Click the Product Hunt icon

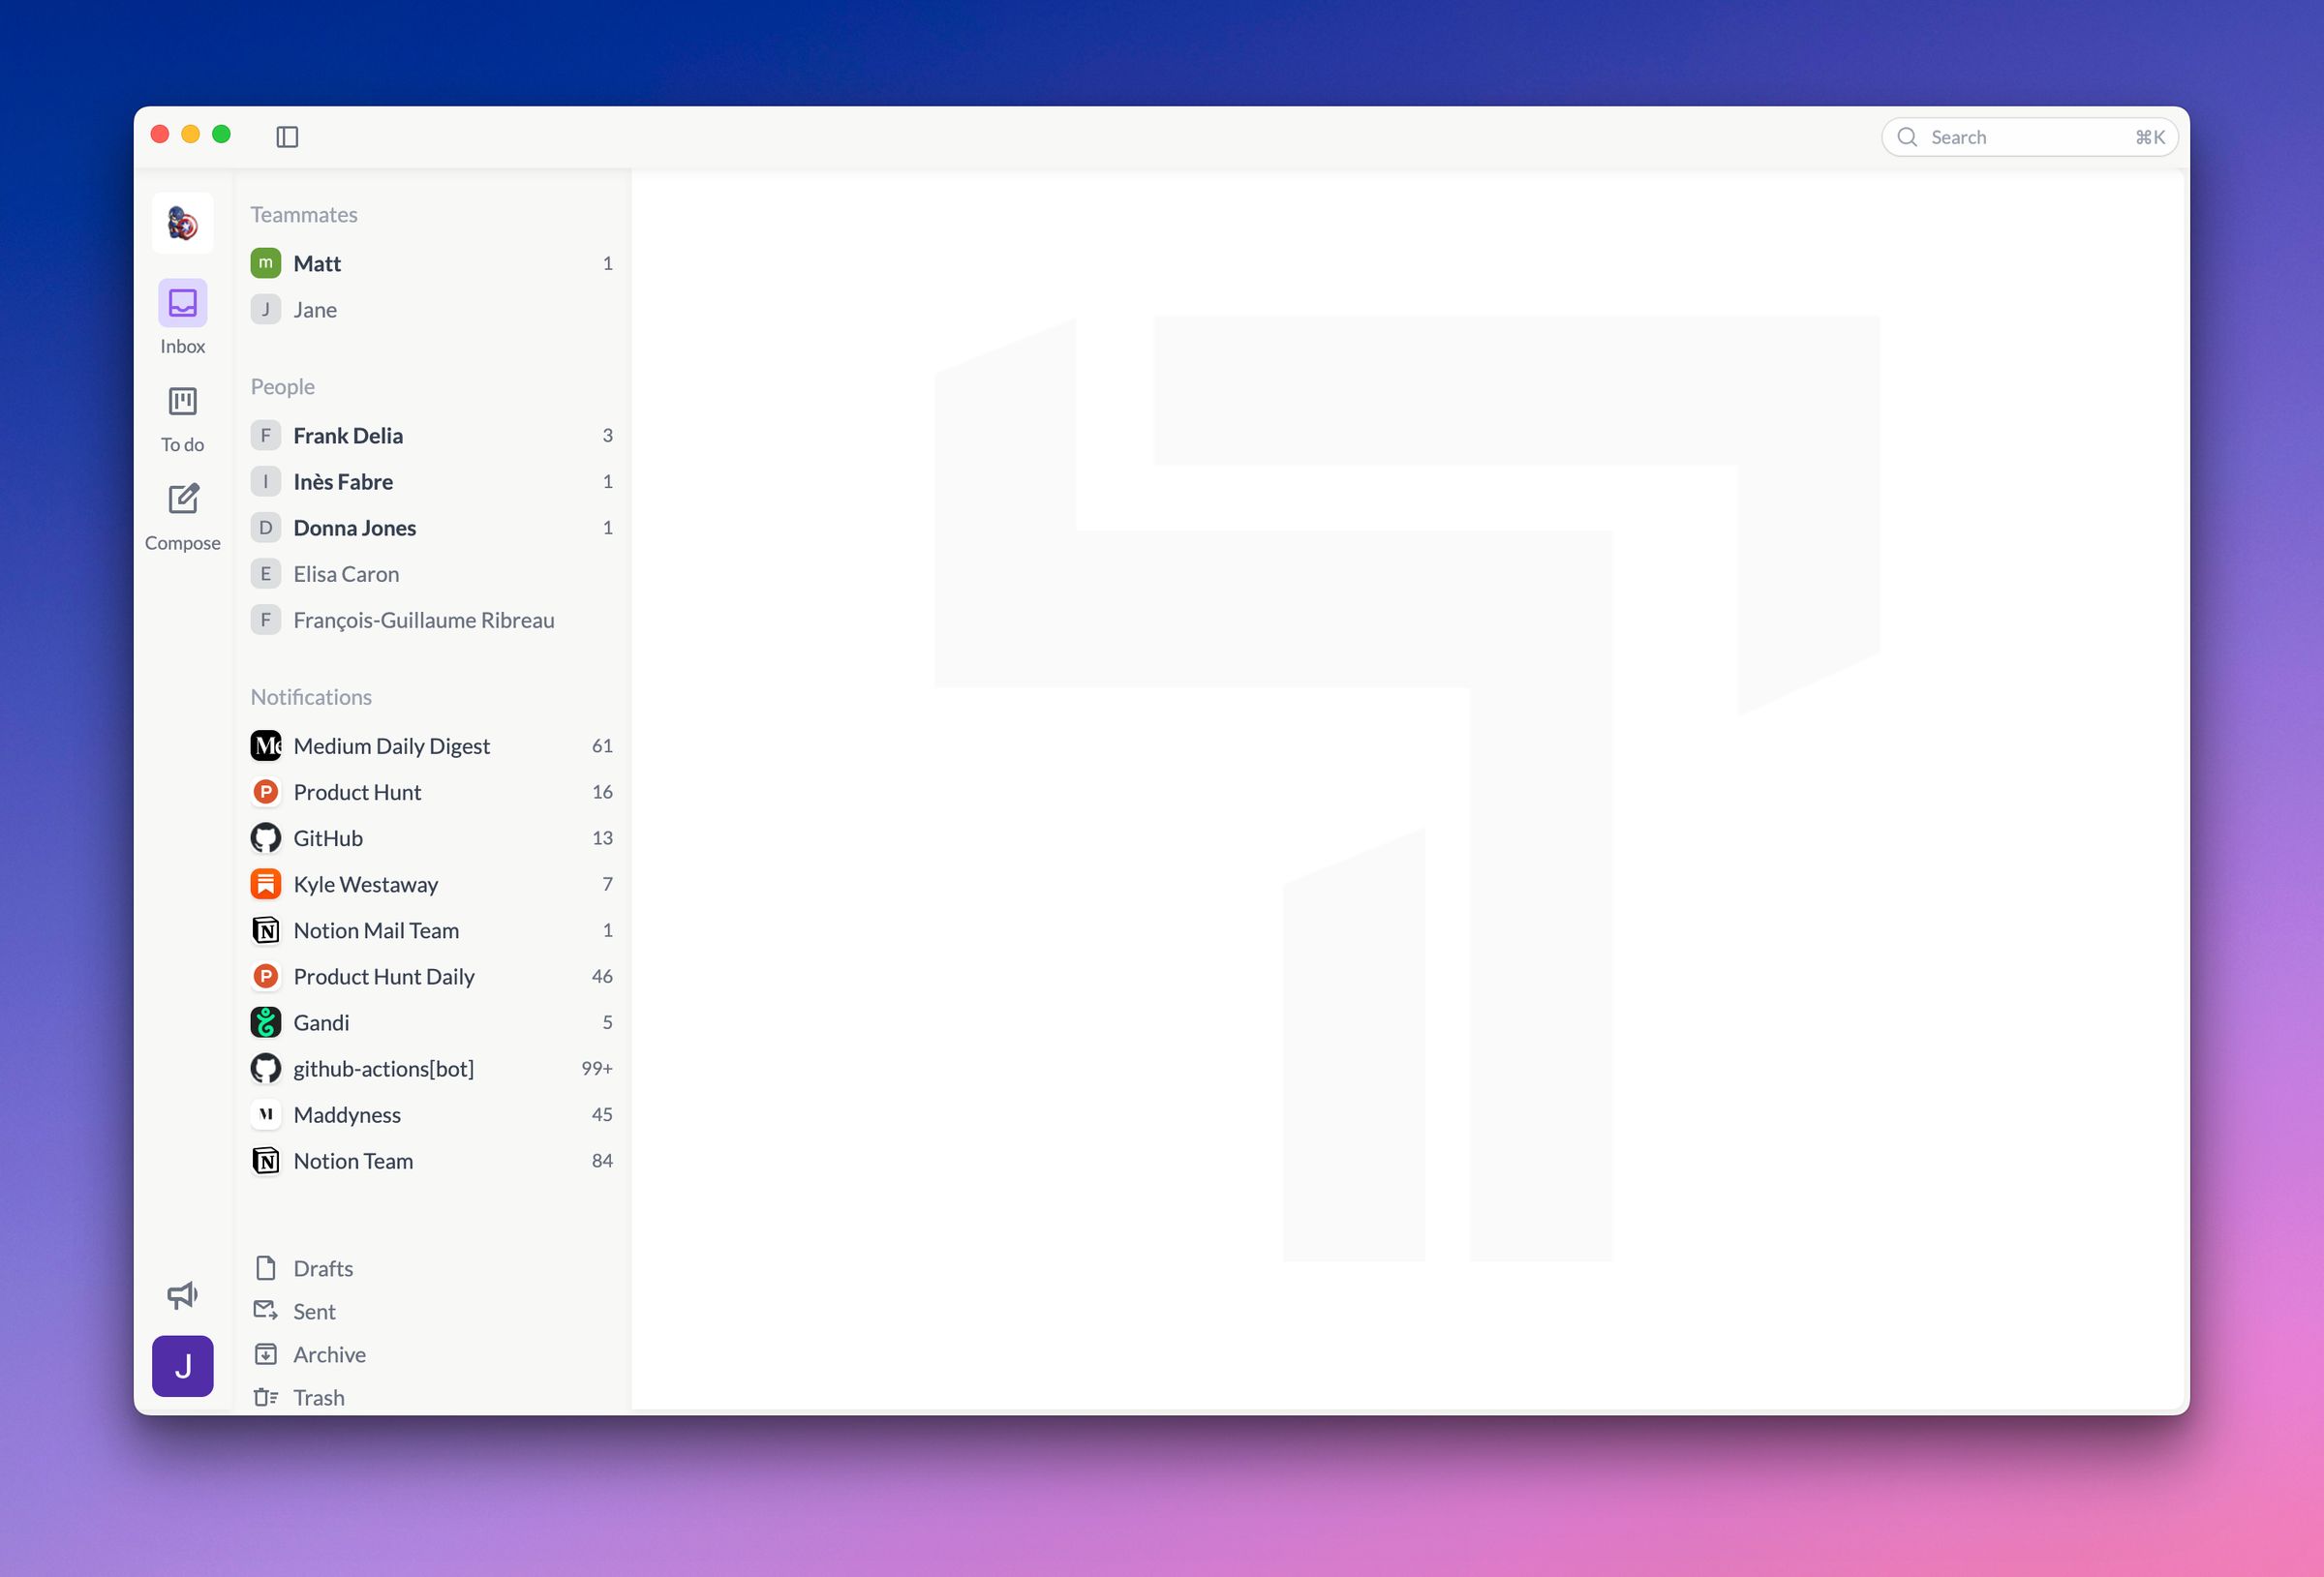point(265,791)
